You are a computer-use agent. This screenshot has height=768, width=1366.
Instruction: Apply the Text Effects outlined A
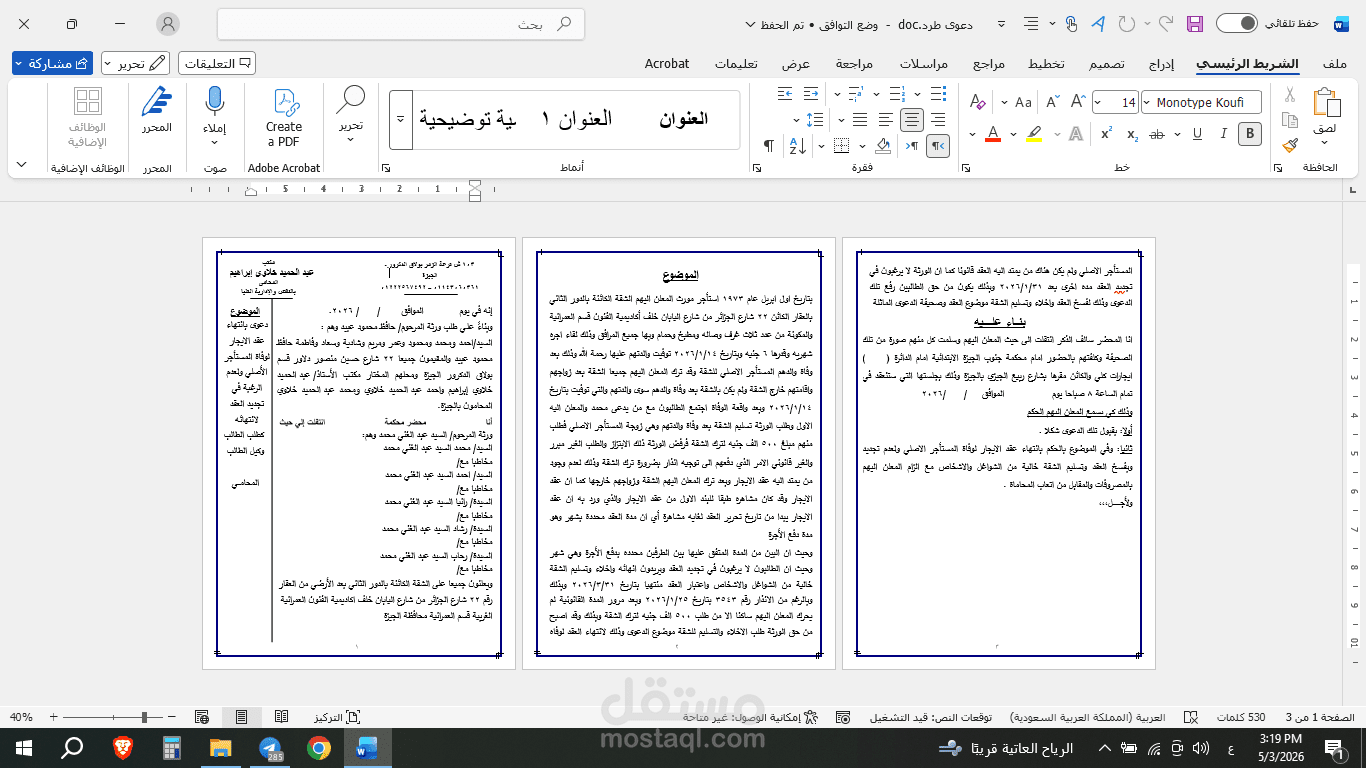click(1076, 134)
